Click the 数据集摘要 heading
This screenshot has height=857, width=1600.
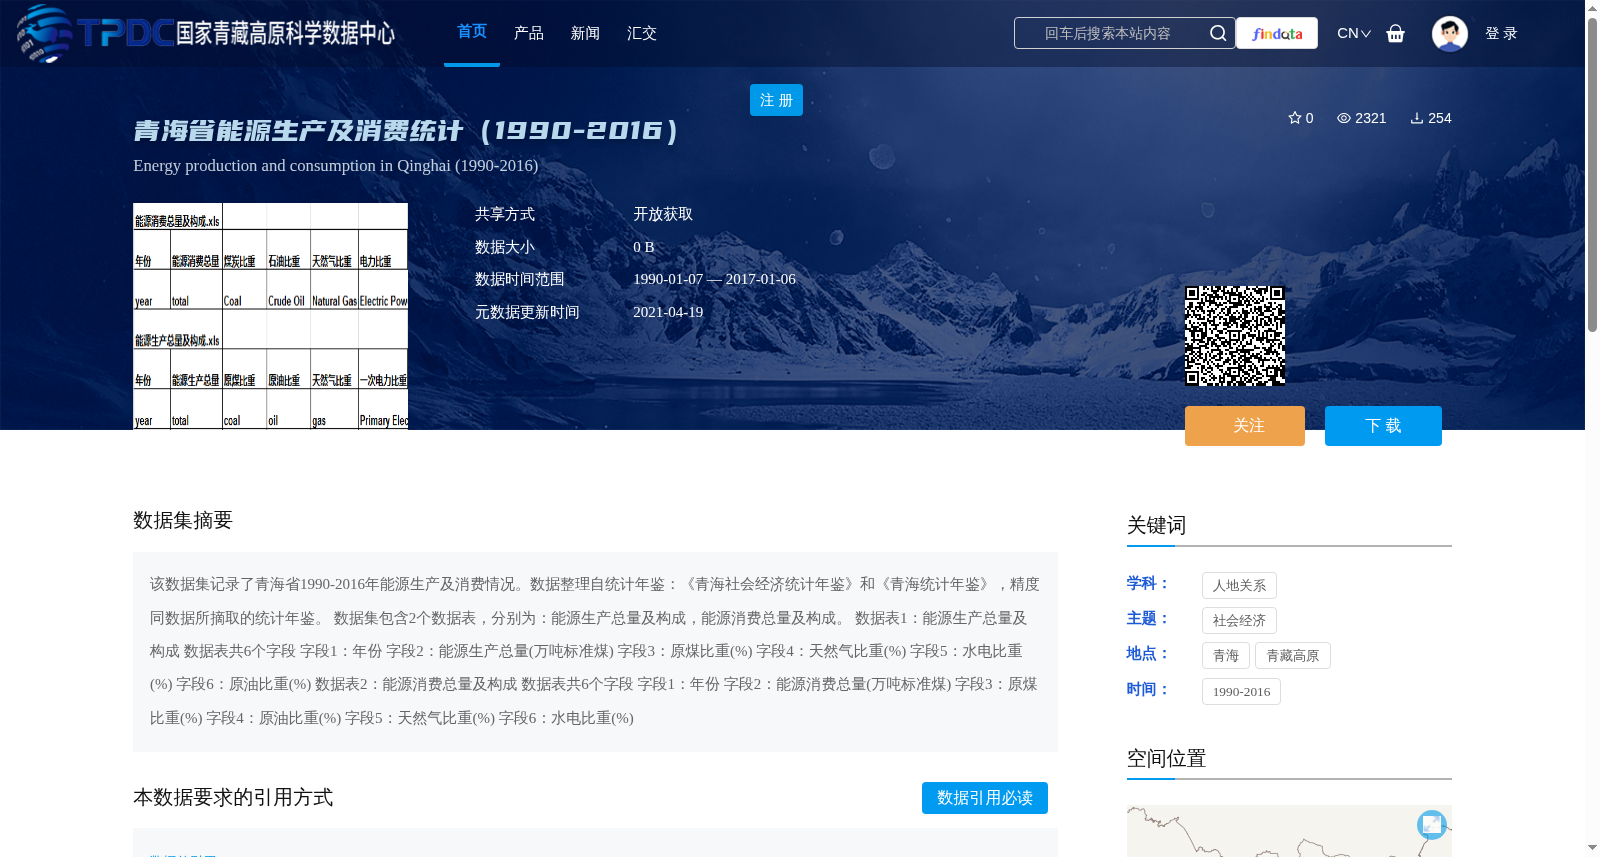pos(183,520)
